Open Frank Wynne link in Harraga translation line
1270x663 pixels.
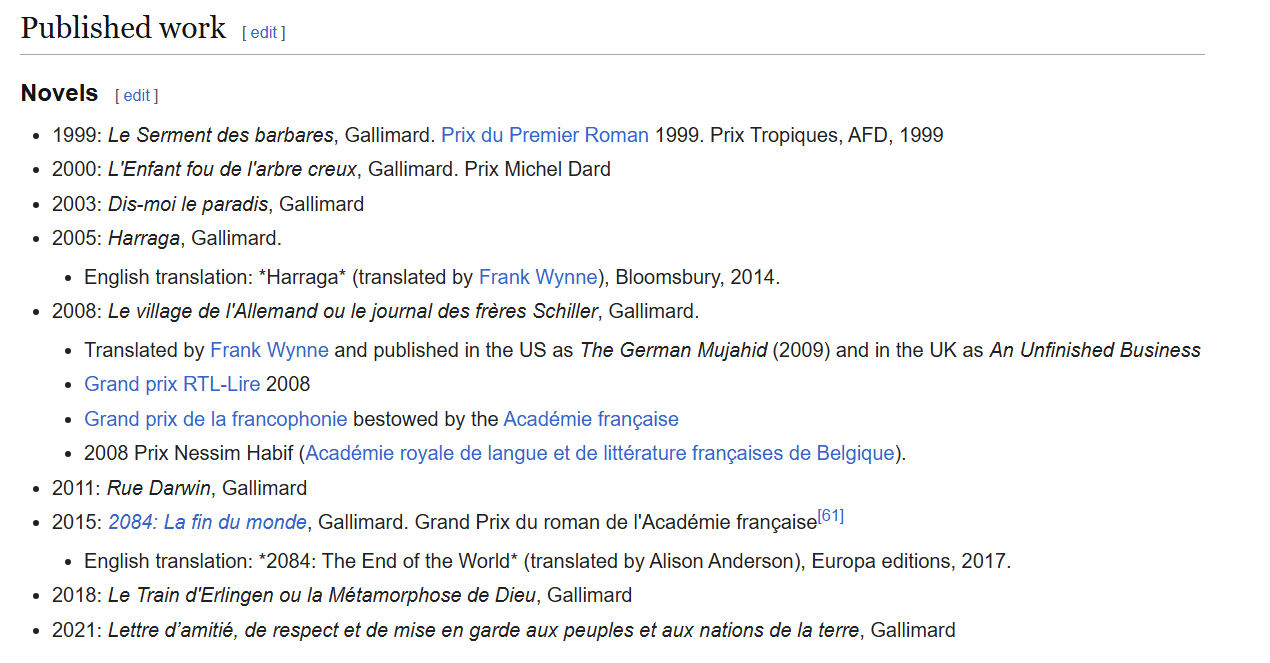point(538,277)
